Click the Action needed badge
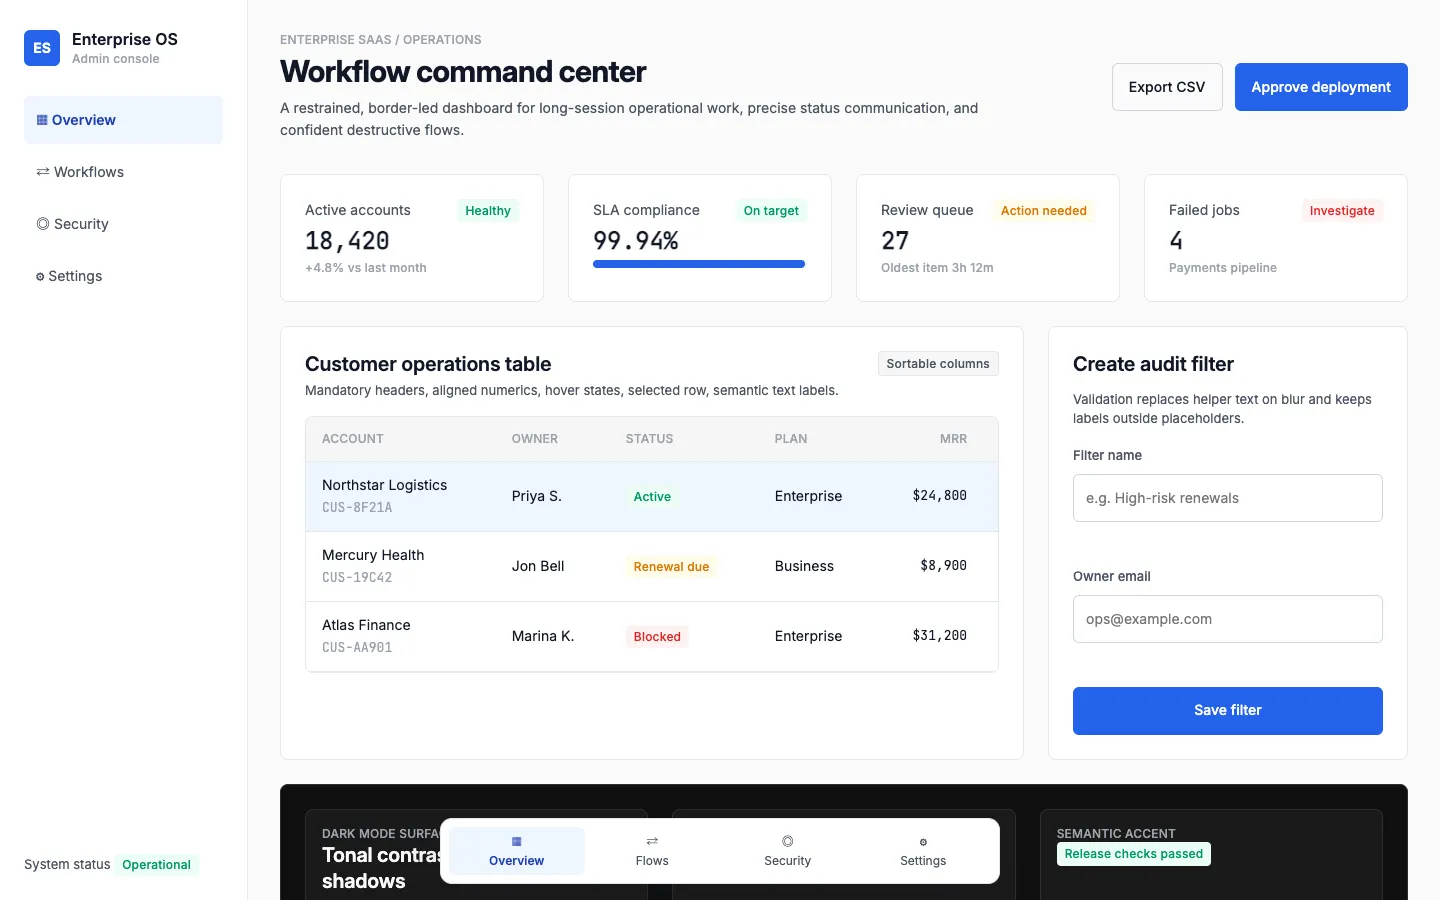This screenshot has width=1440, height=900. tap(1044, 211)
